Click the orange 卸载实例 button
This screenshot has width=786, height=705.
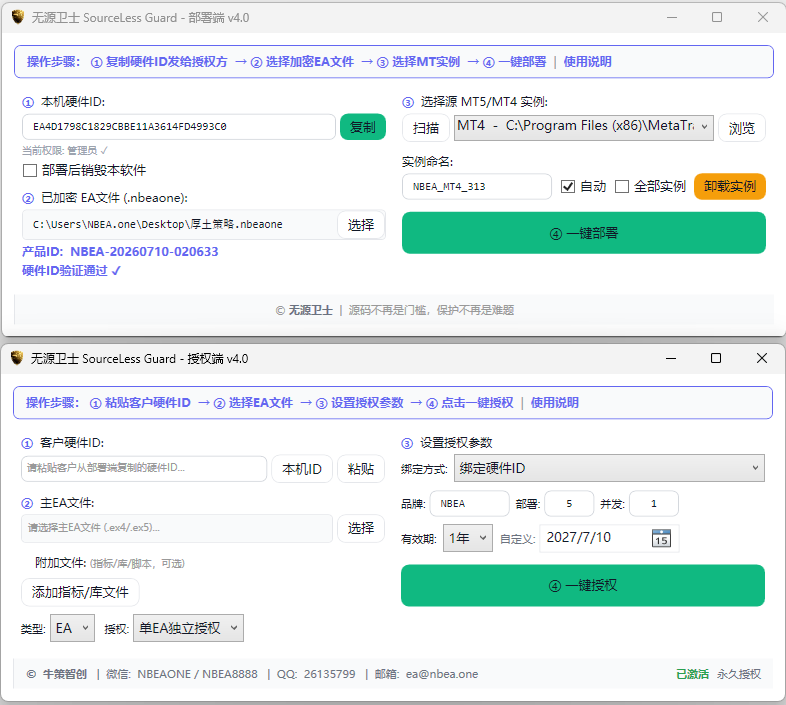coord(729,187)
